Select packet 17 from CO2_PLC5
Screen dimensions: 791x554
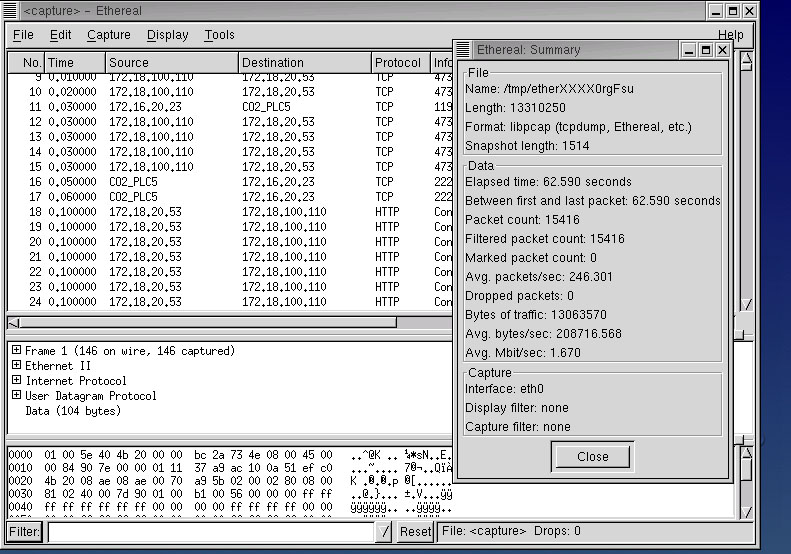(x=230, y=197)
